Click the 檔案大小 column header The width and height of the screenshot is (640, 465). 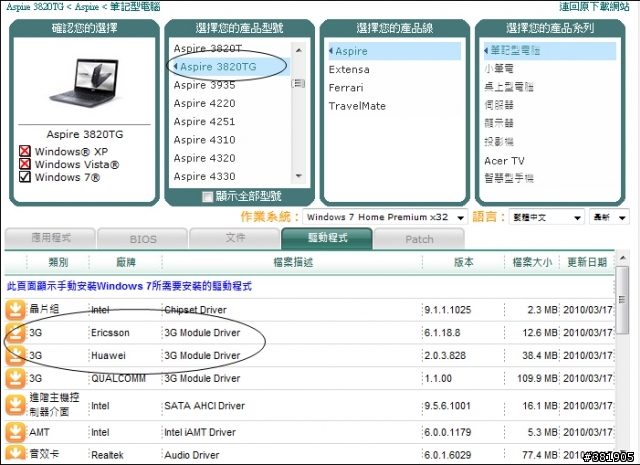532,262
